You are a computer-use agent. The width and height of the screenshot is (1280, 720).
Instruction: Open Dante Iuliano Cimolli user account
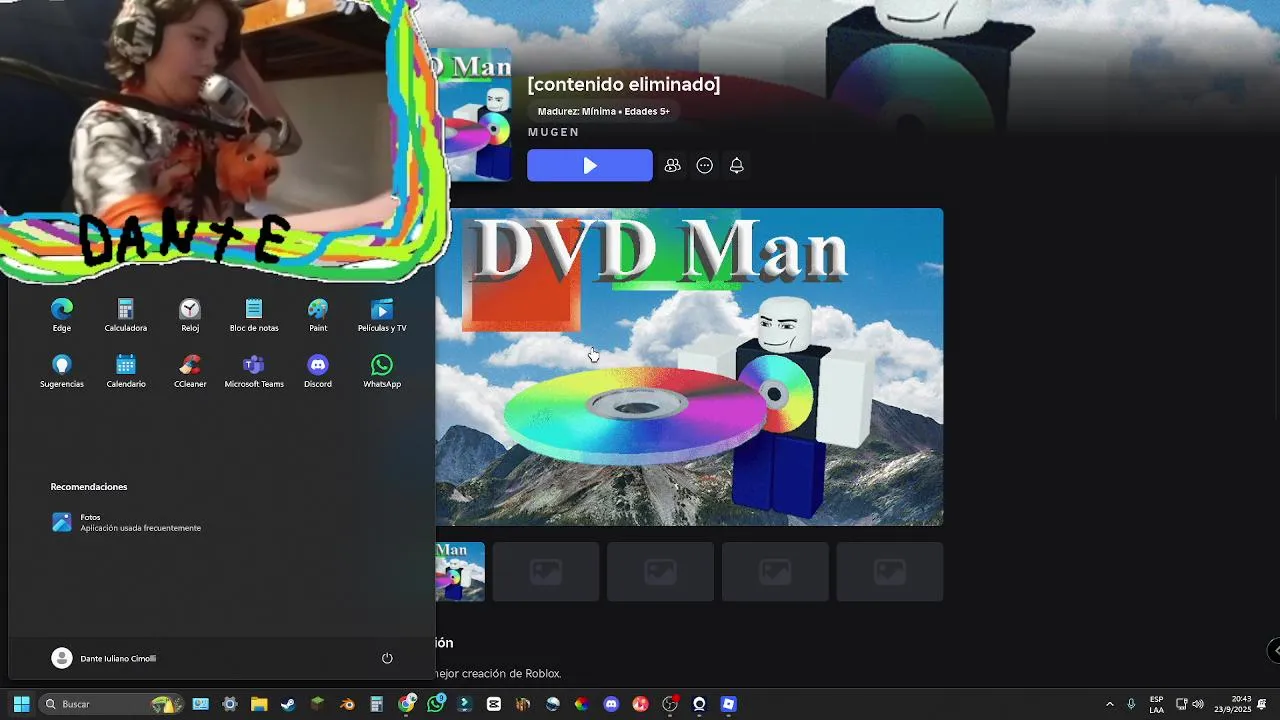click(104, 658)
